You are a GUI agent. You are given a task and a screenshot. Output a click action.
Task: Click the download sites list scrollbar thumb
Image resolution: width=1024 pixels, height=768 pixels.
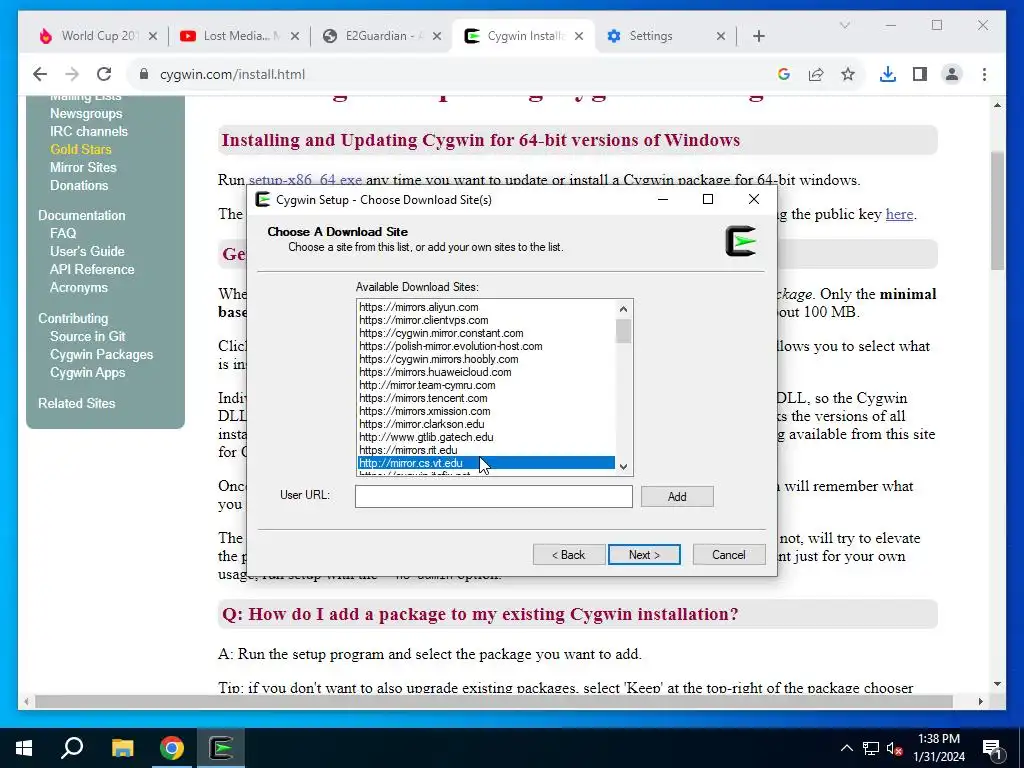point(623,331)
